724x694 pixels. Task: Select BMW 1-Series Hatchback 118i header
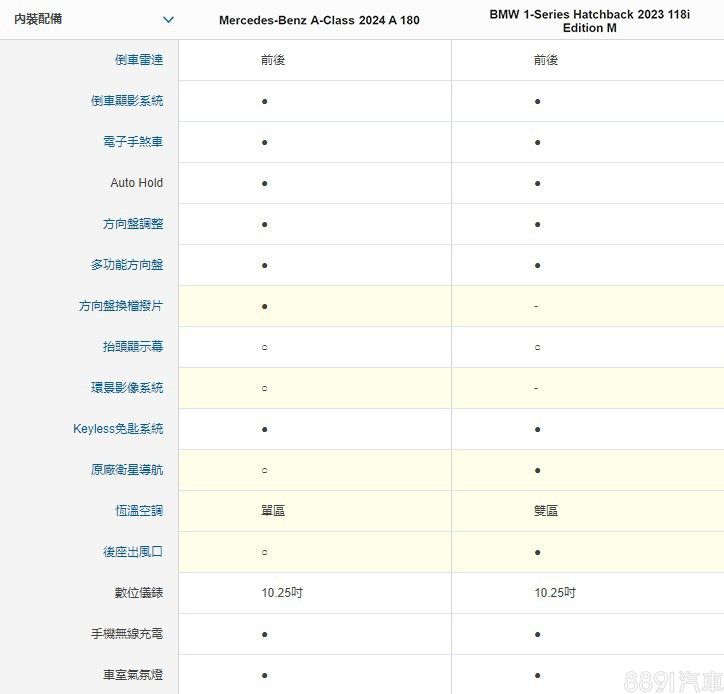tap(589, 21)
